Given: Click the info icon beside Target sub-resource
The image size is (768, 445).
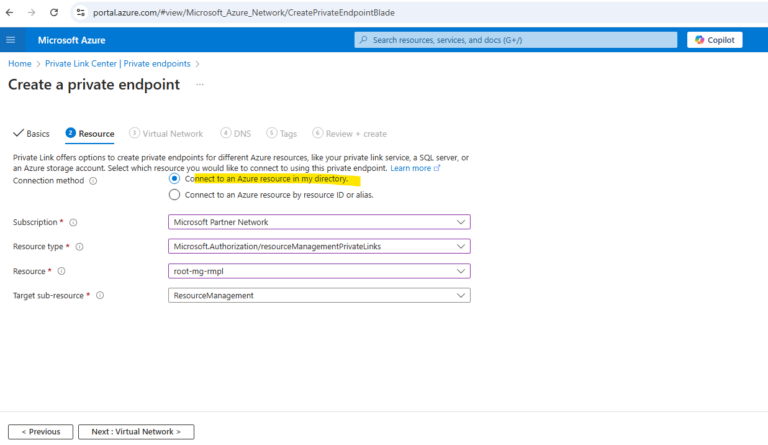Looking at the screenshot, I should click(99, 296).
